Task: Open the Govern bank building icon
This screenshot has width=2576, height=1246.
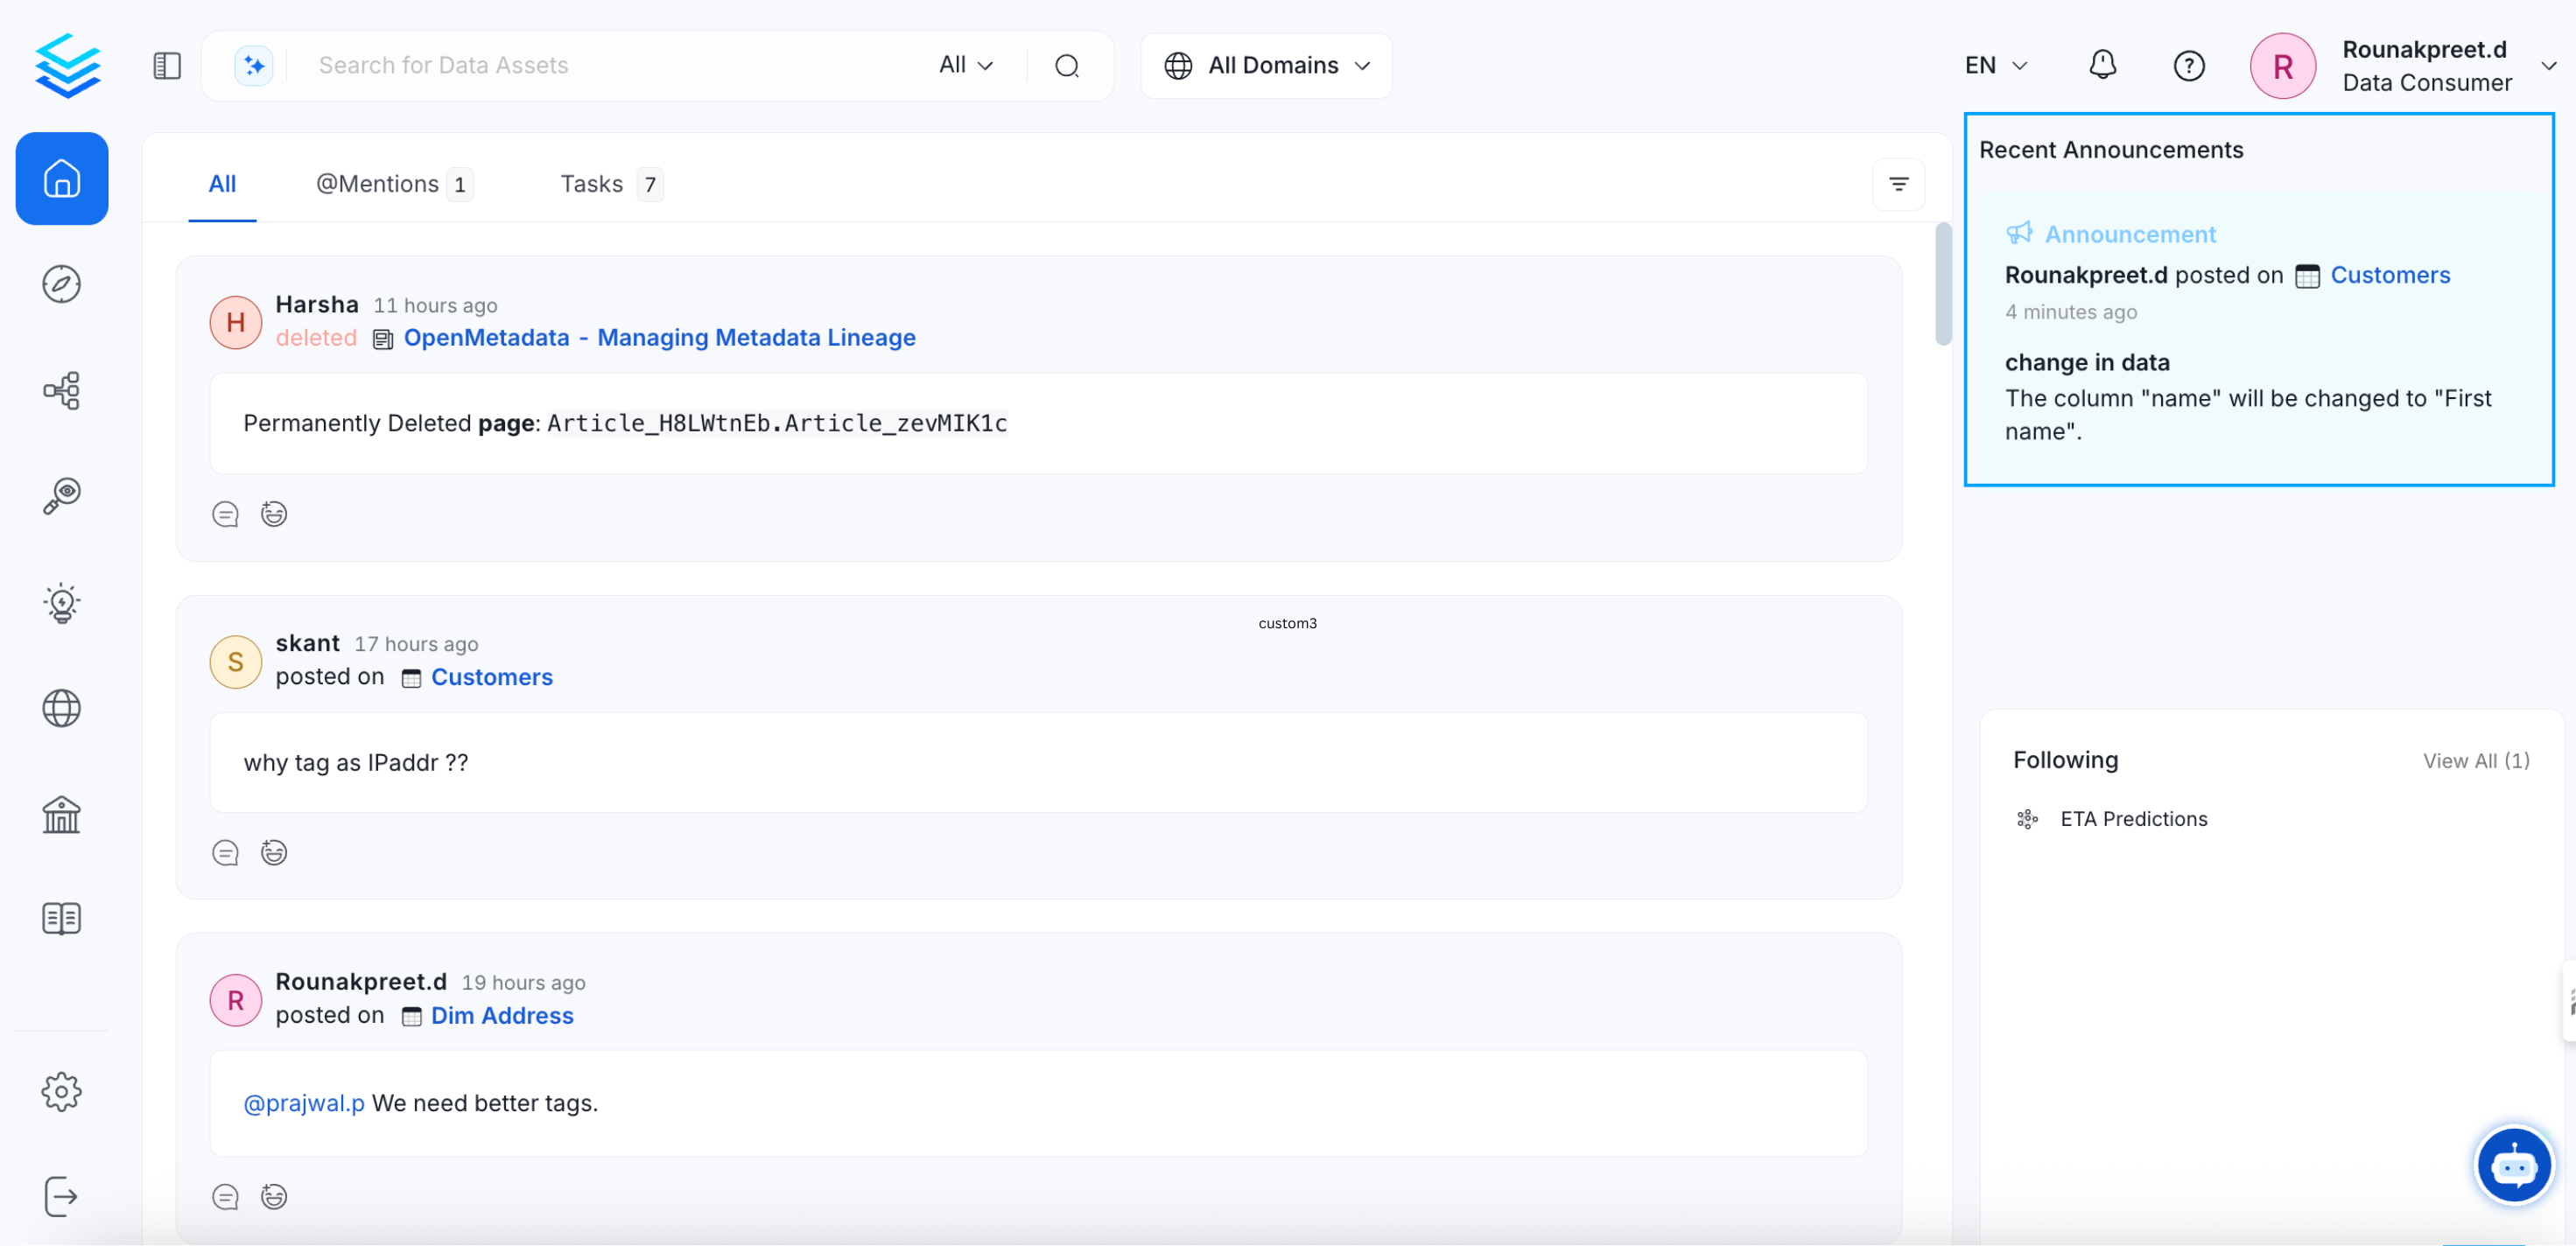Action: click(x=61, y=814)
